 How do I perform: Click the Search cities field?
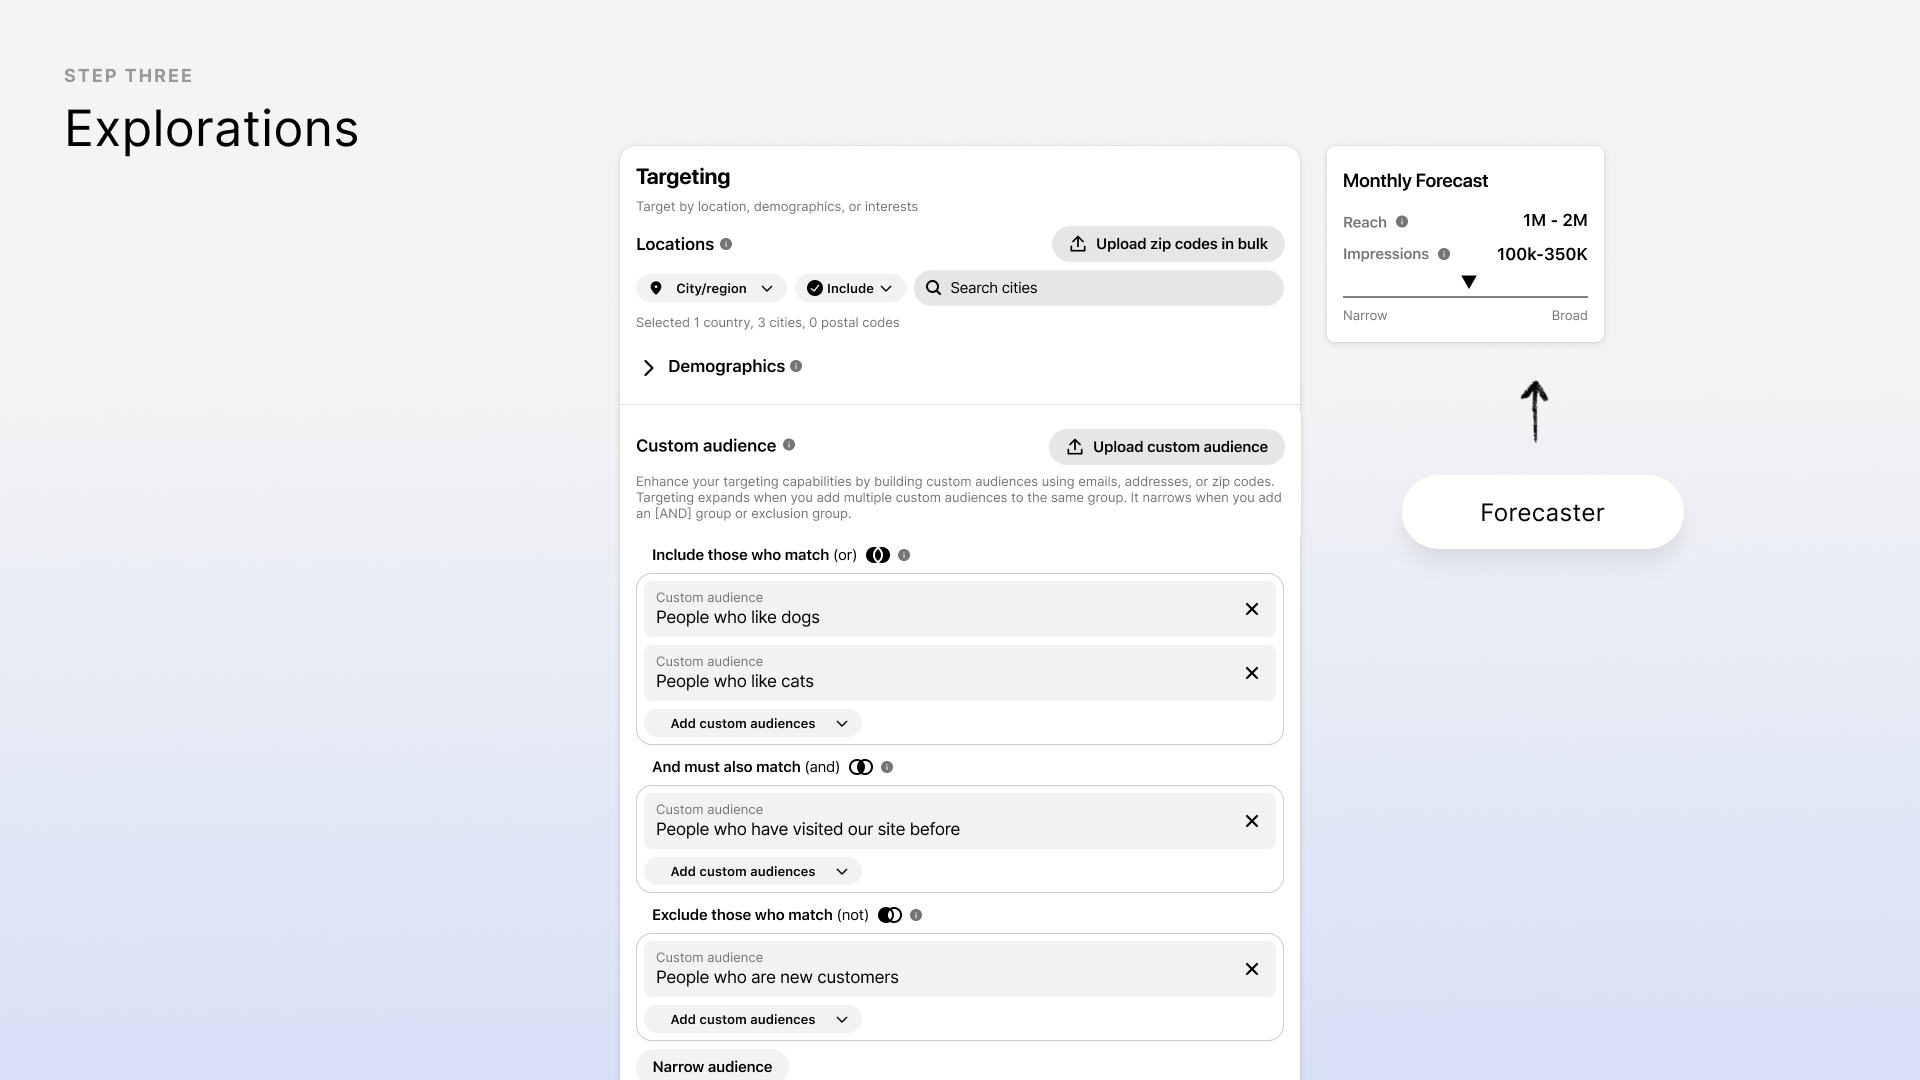[1100, 288]
